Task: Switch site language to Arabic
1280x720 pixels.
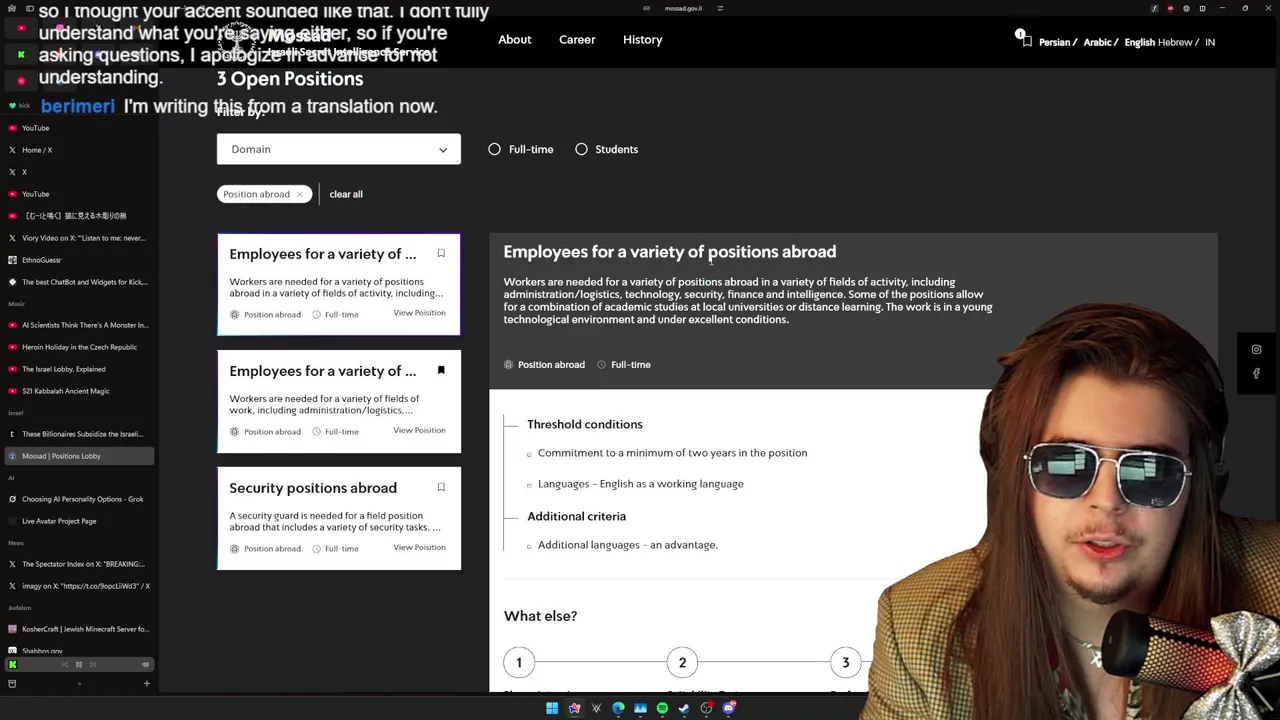Action: click(1097, 43)
